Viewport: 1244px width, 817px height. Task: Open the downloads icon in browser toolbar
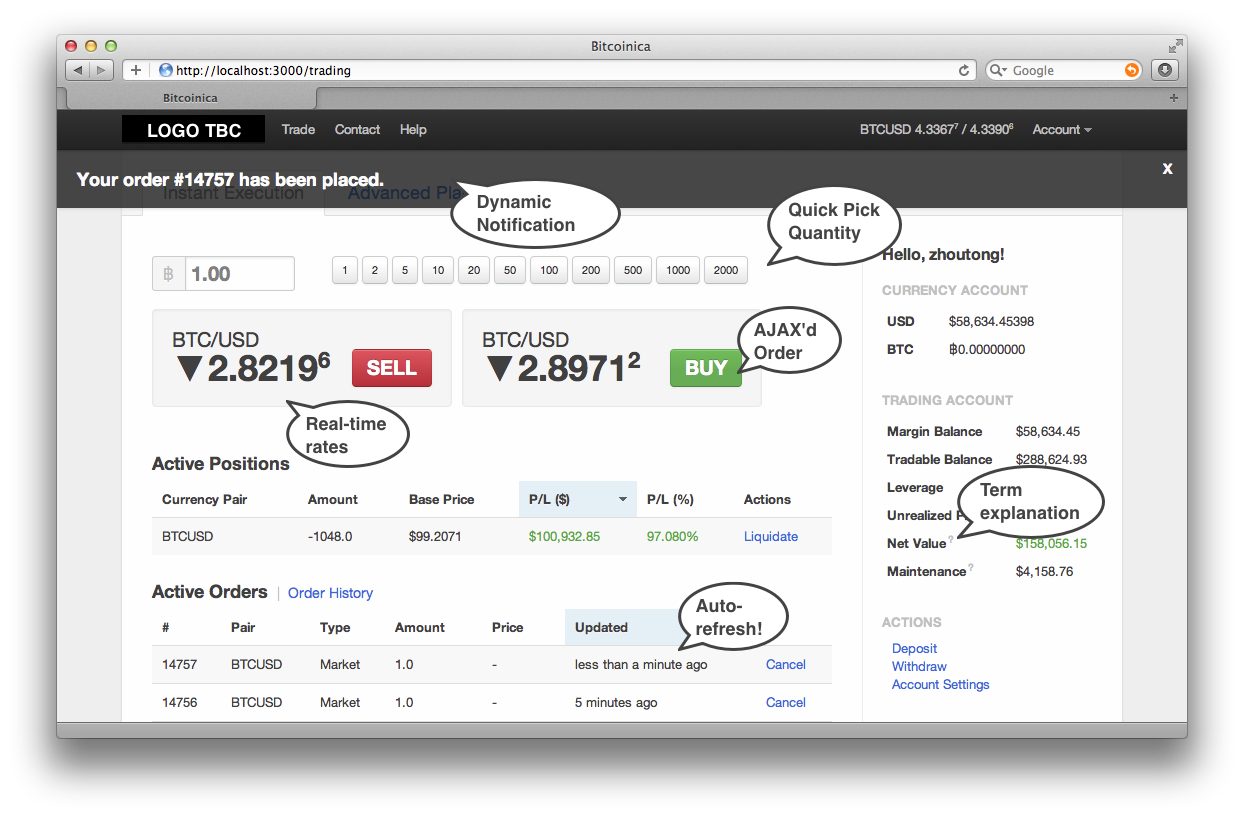(1163, 70)
